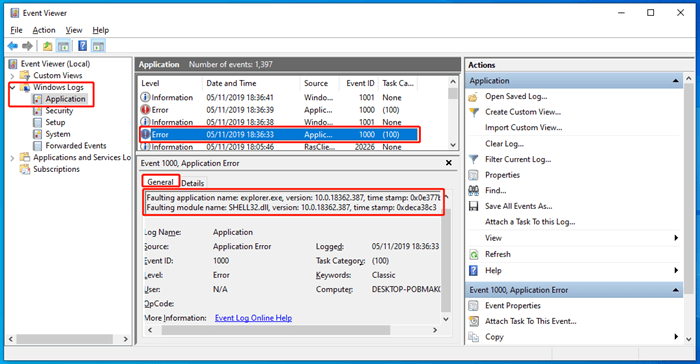
Task: Click the Source column header
Action: coord(321,83)
